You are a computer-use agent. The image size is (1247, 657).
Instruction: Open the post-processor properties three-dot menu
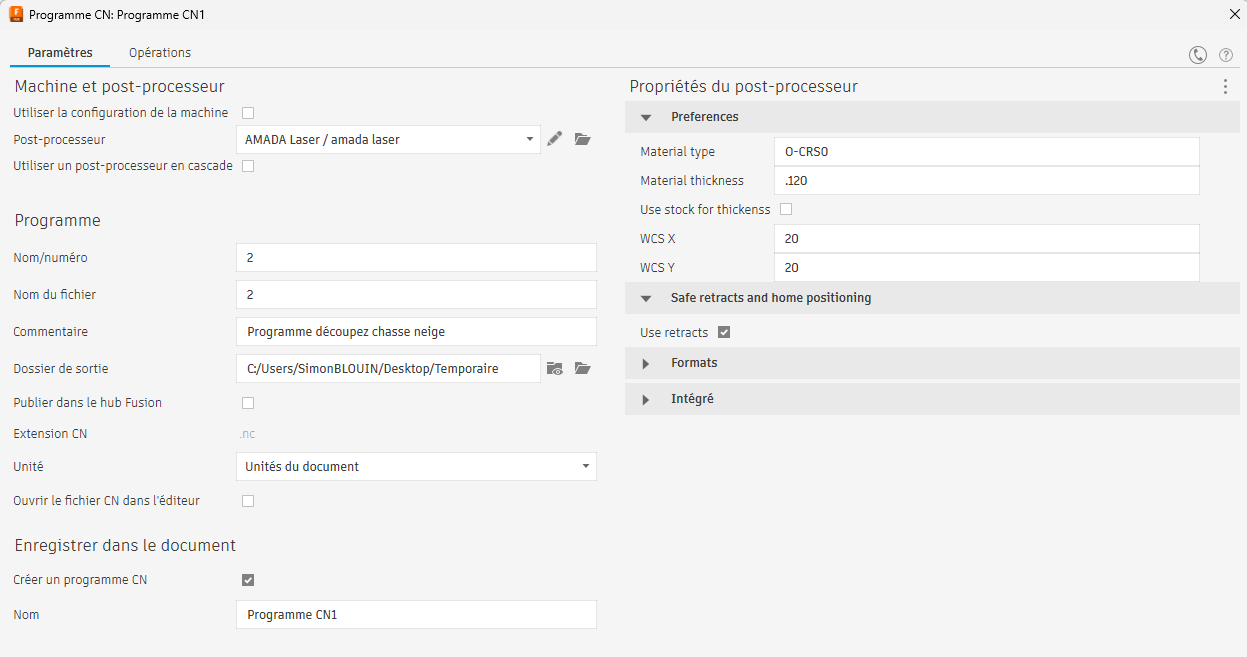click(x=1225, y=87)
